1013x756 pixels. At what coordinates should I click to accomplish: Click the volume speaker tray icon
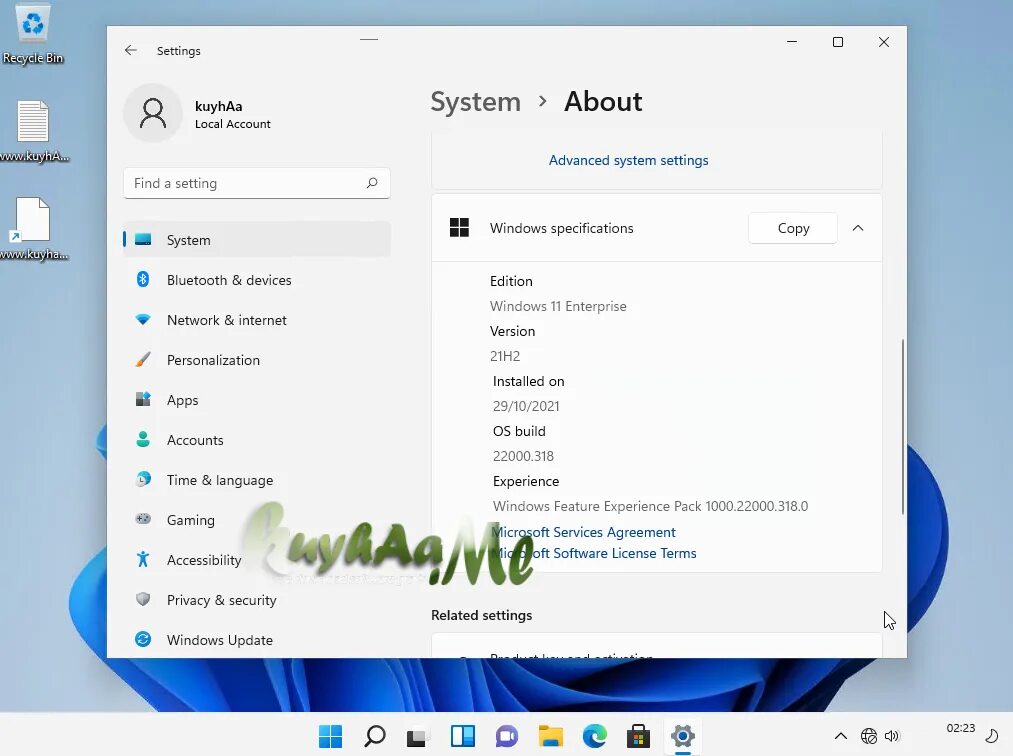pos(892,735)
